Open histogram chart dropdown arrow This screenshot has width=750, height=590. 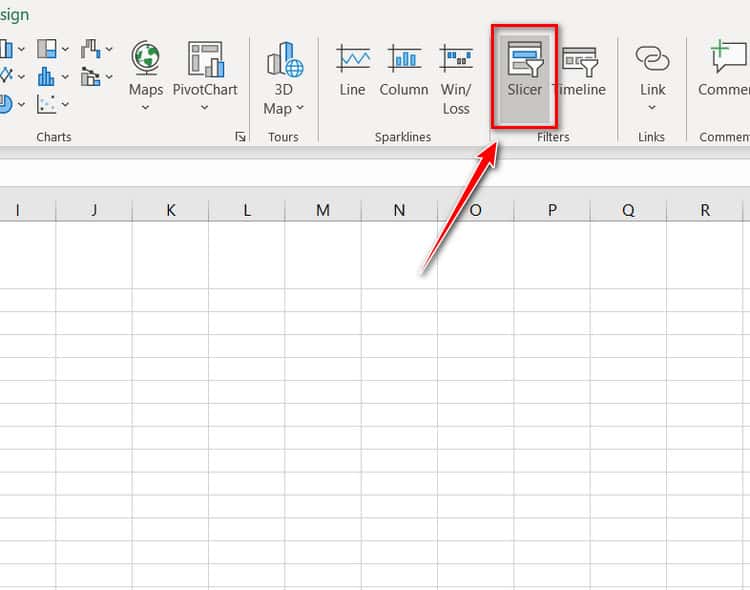point(66,77)
